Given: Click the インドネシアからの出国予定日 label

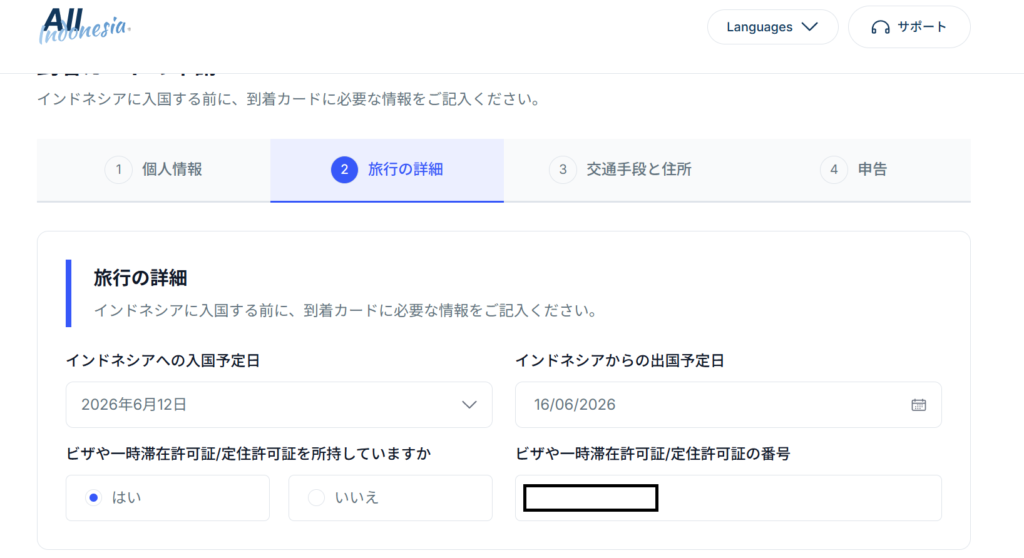Looking at the screenshot, I should click(x=620, y=361).
